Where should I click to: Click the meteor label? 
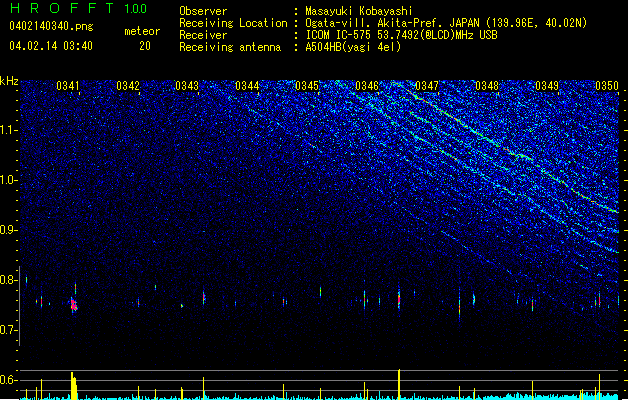click(142, 31)
